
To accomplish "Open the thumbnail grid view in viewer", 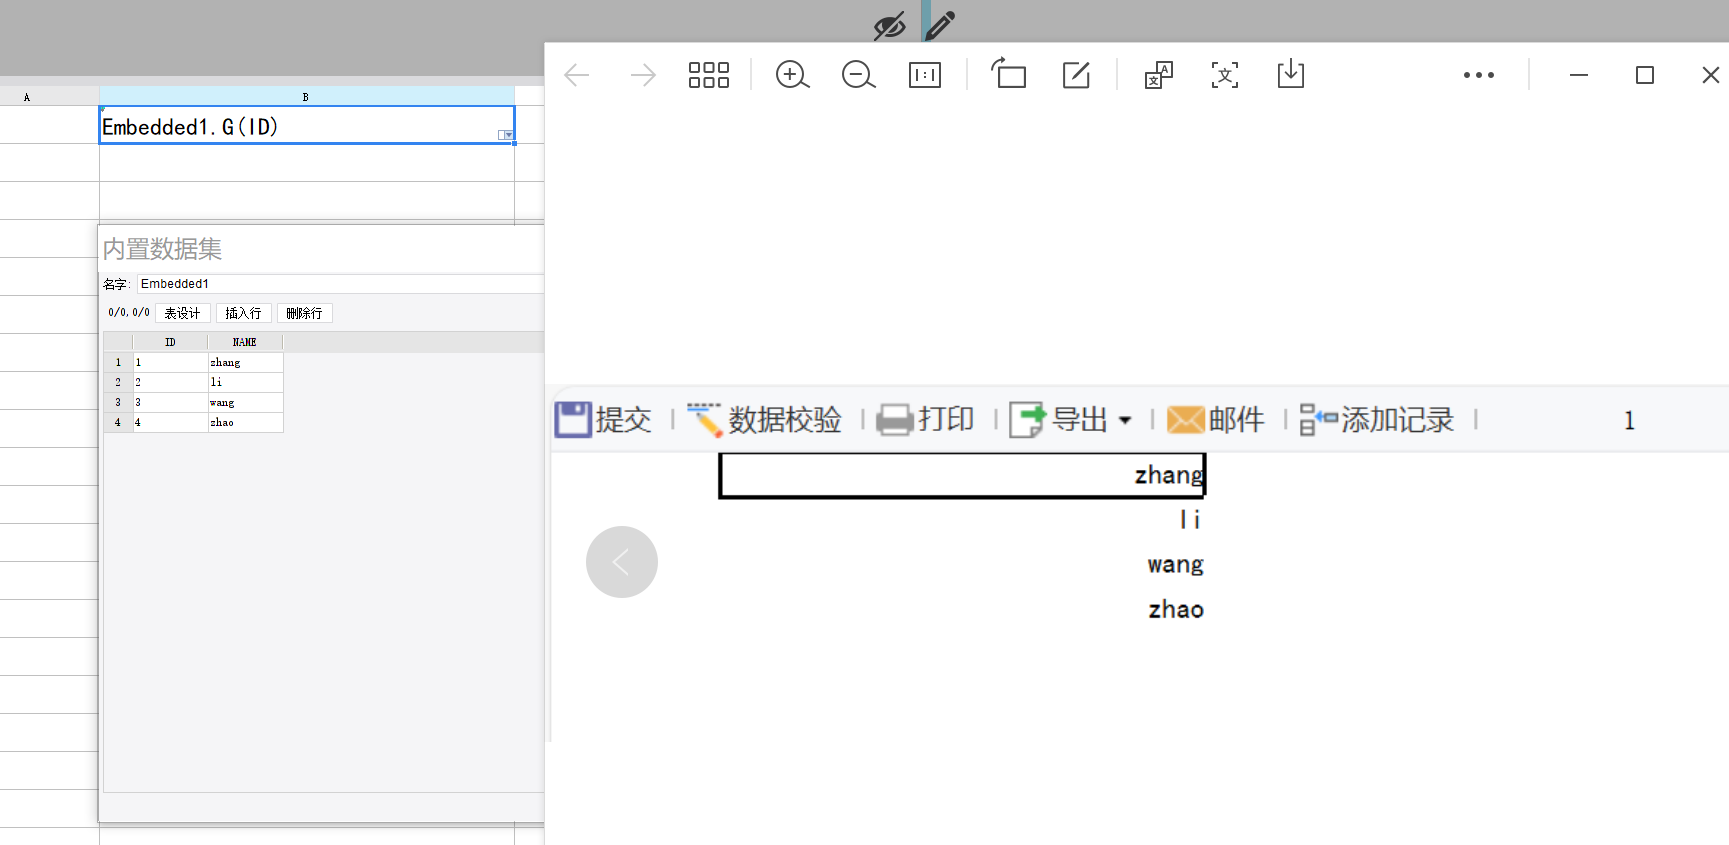I will pos(709,75).
